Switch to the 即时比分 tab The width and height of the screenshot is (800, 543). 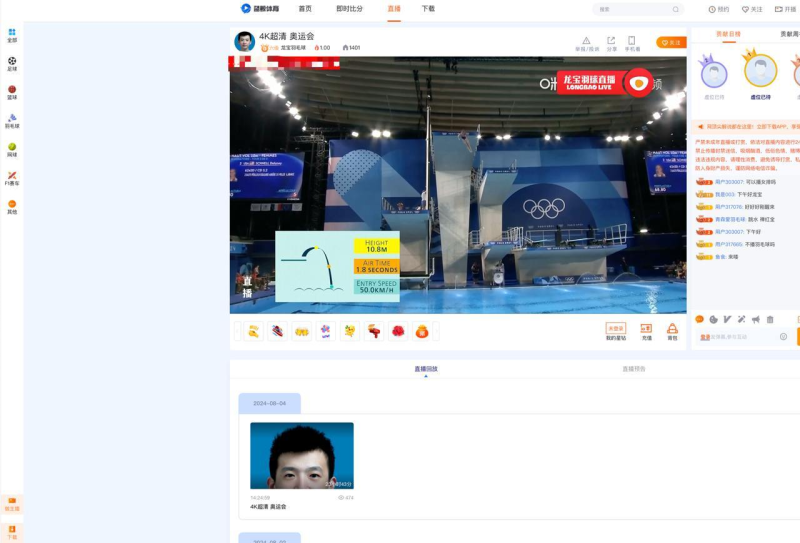point(350,9)
